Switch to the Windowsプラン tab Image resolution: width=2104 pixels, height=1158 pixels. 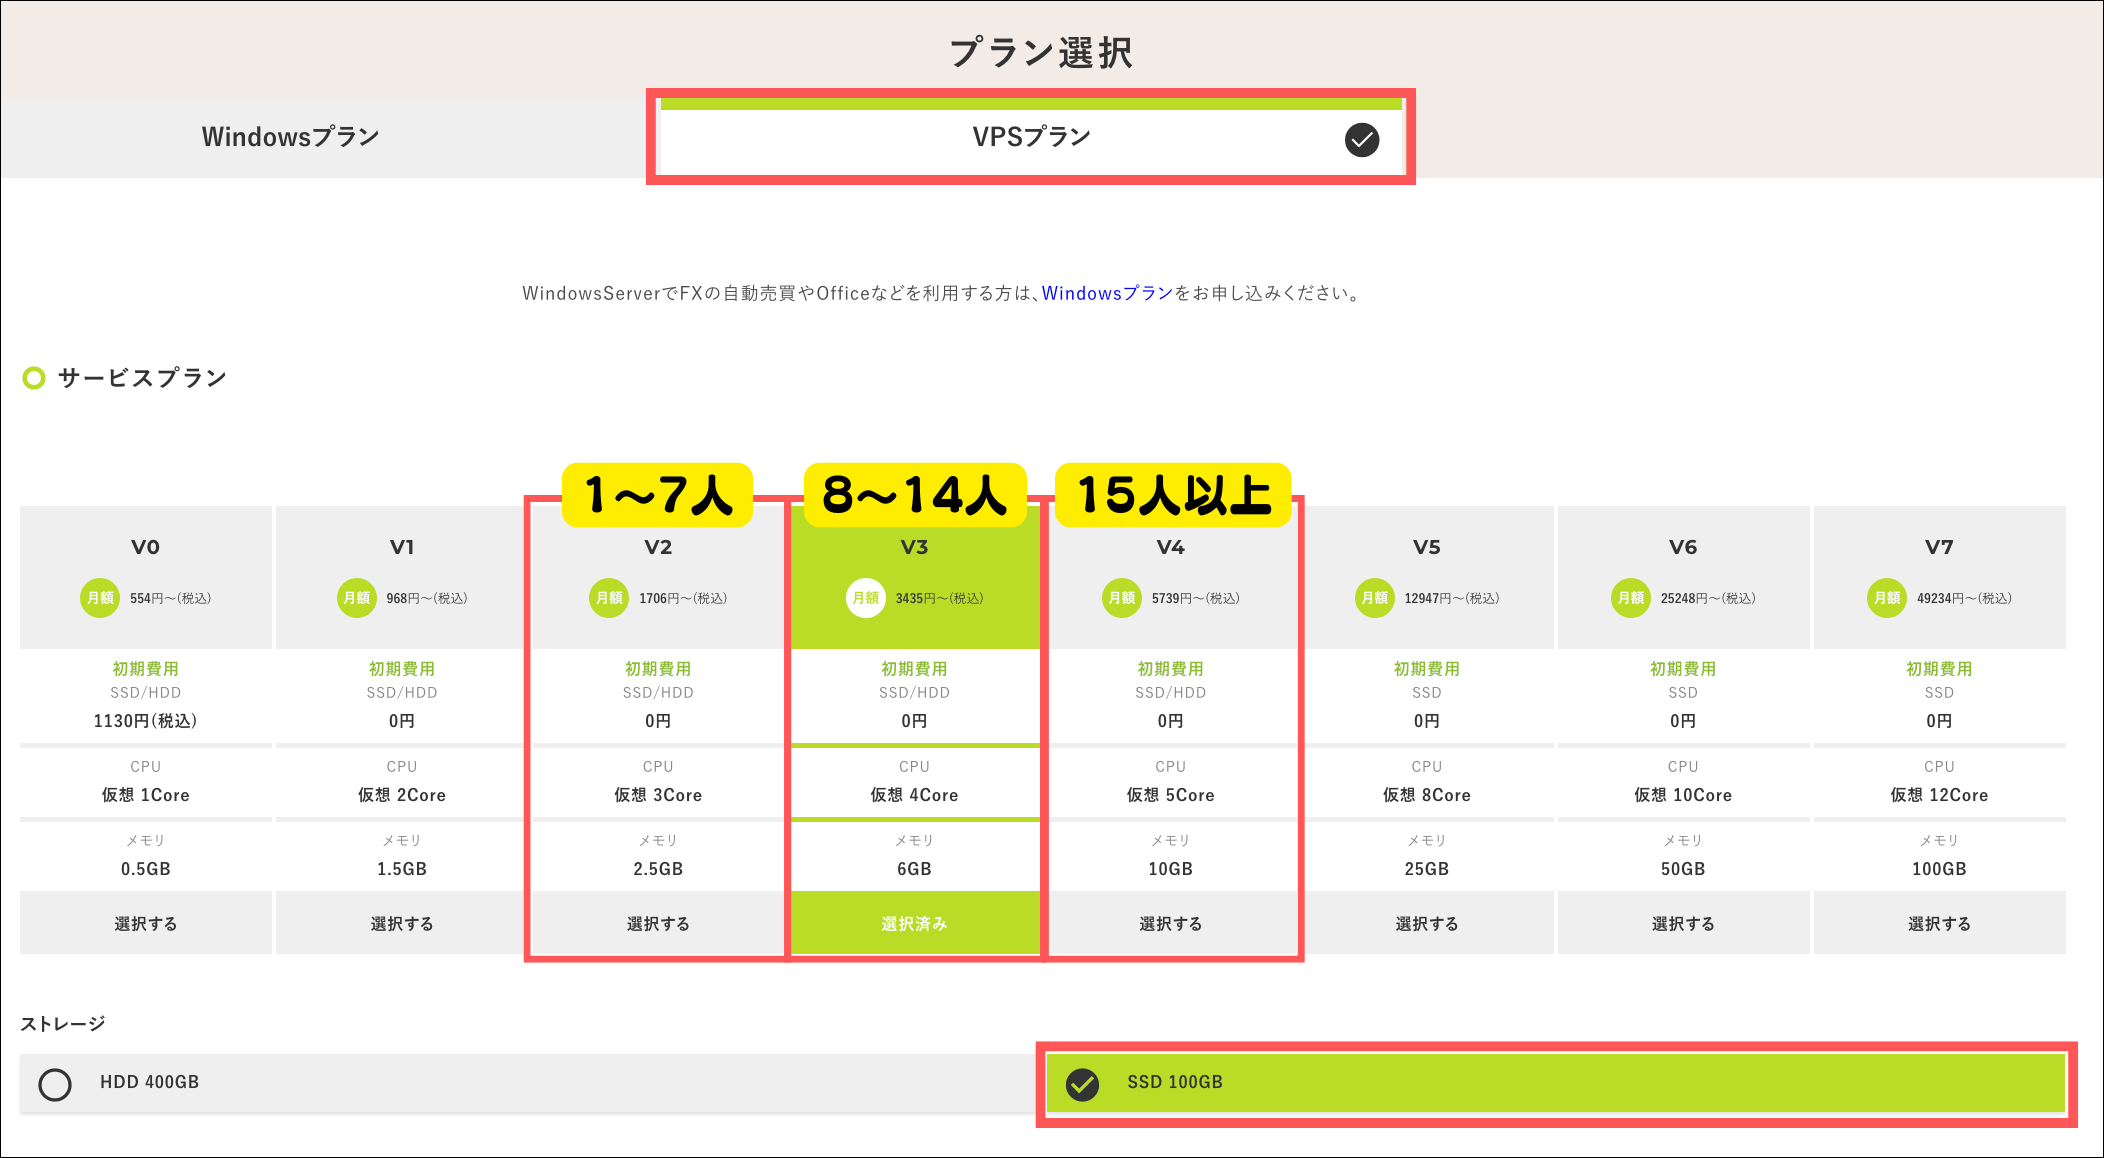point(290,137)
